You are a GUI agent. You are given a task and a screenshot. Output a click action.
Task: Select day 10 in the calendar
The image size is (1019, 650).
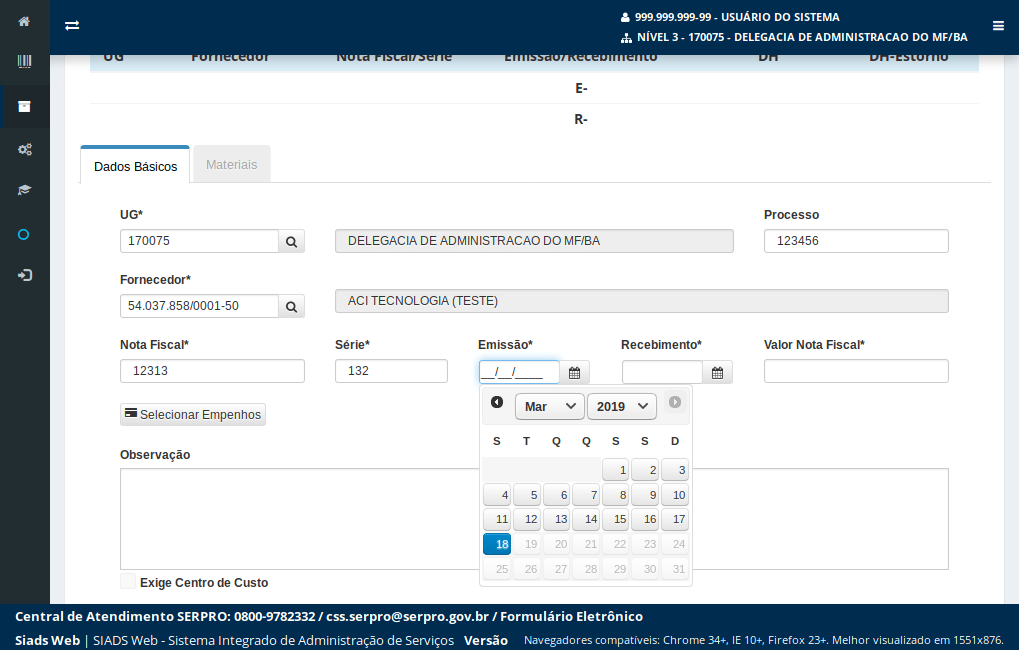point(675,495)
